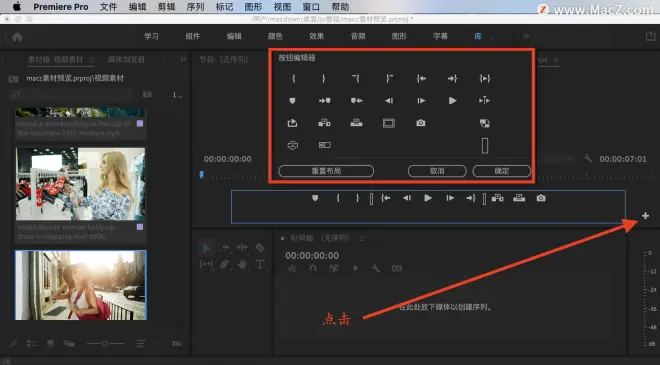The image size is (660, 365).
Task: Open the timeline panel hamburger menu
Action: pos(362,238)
